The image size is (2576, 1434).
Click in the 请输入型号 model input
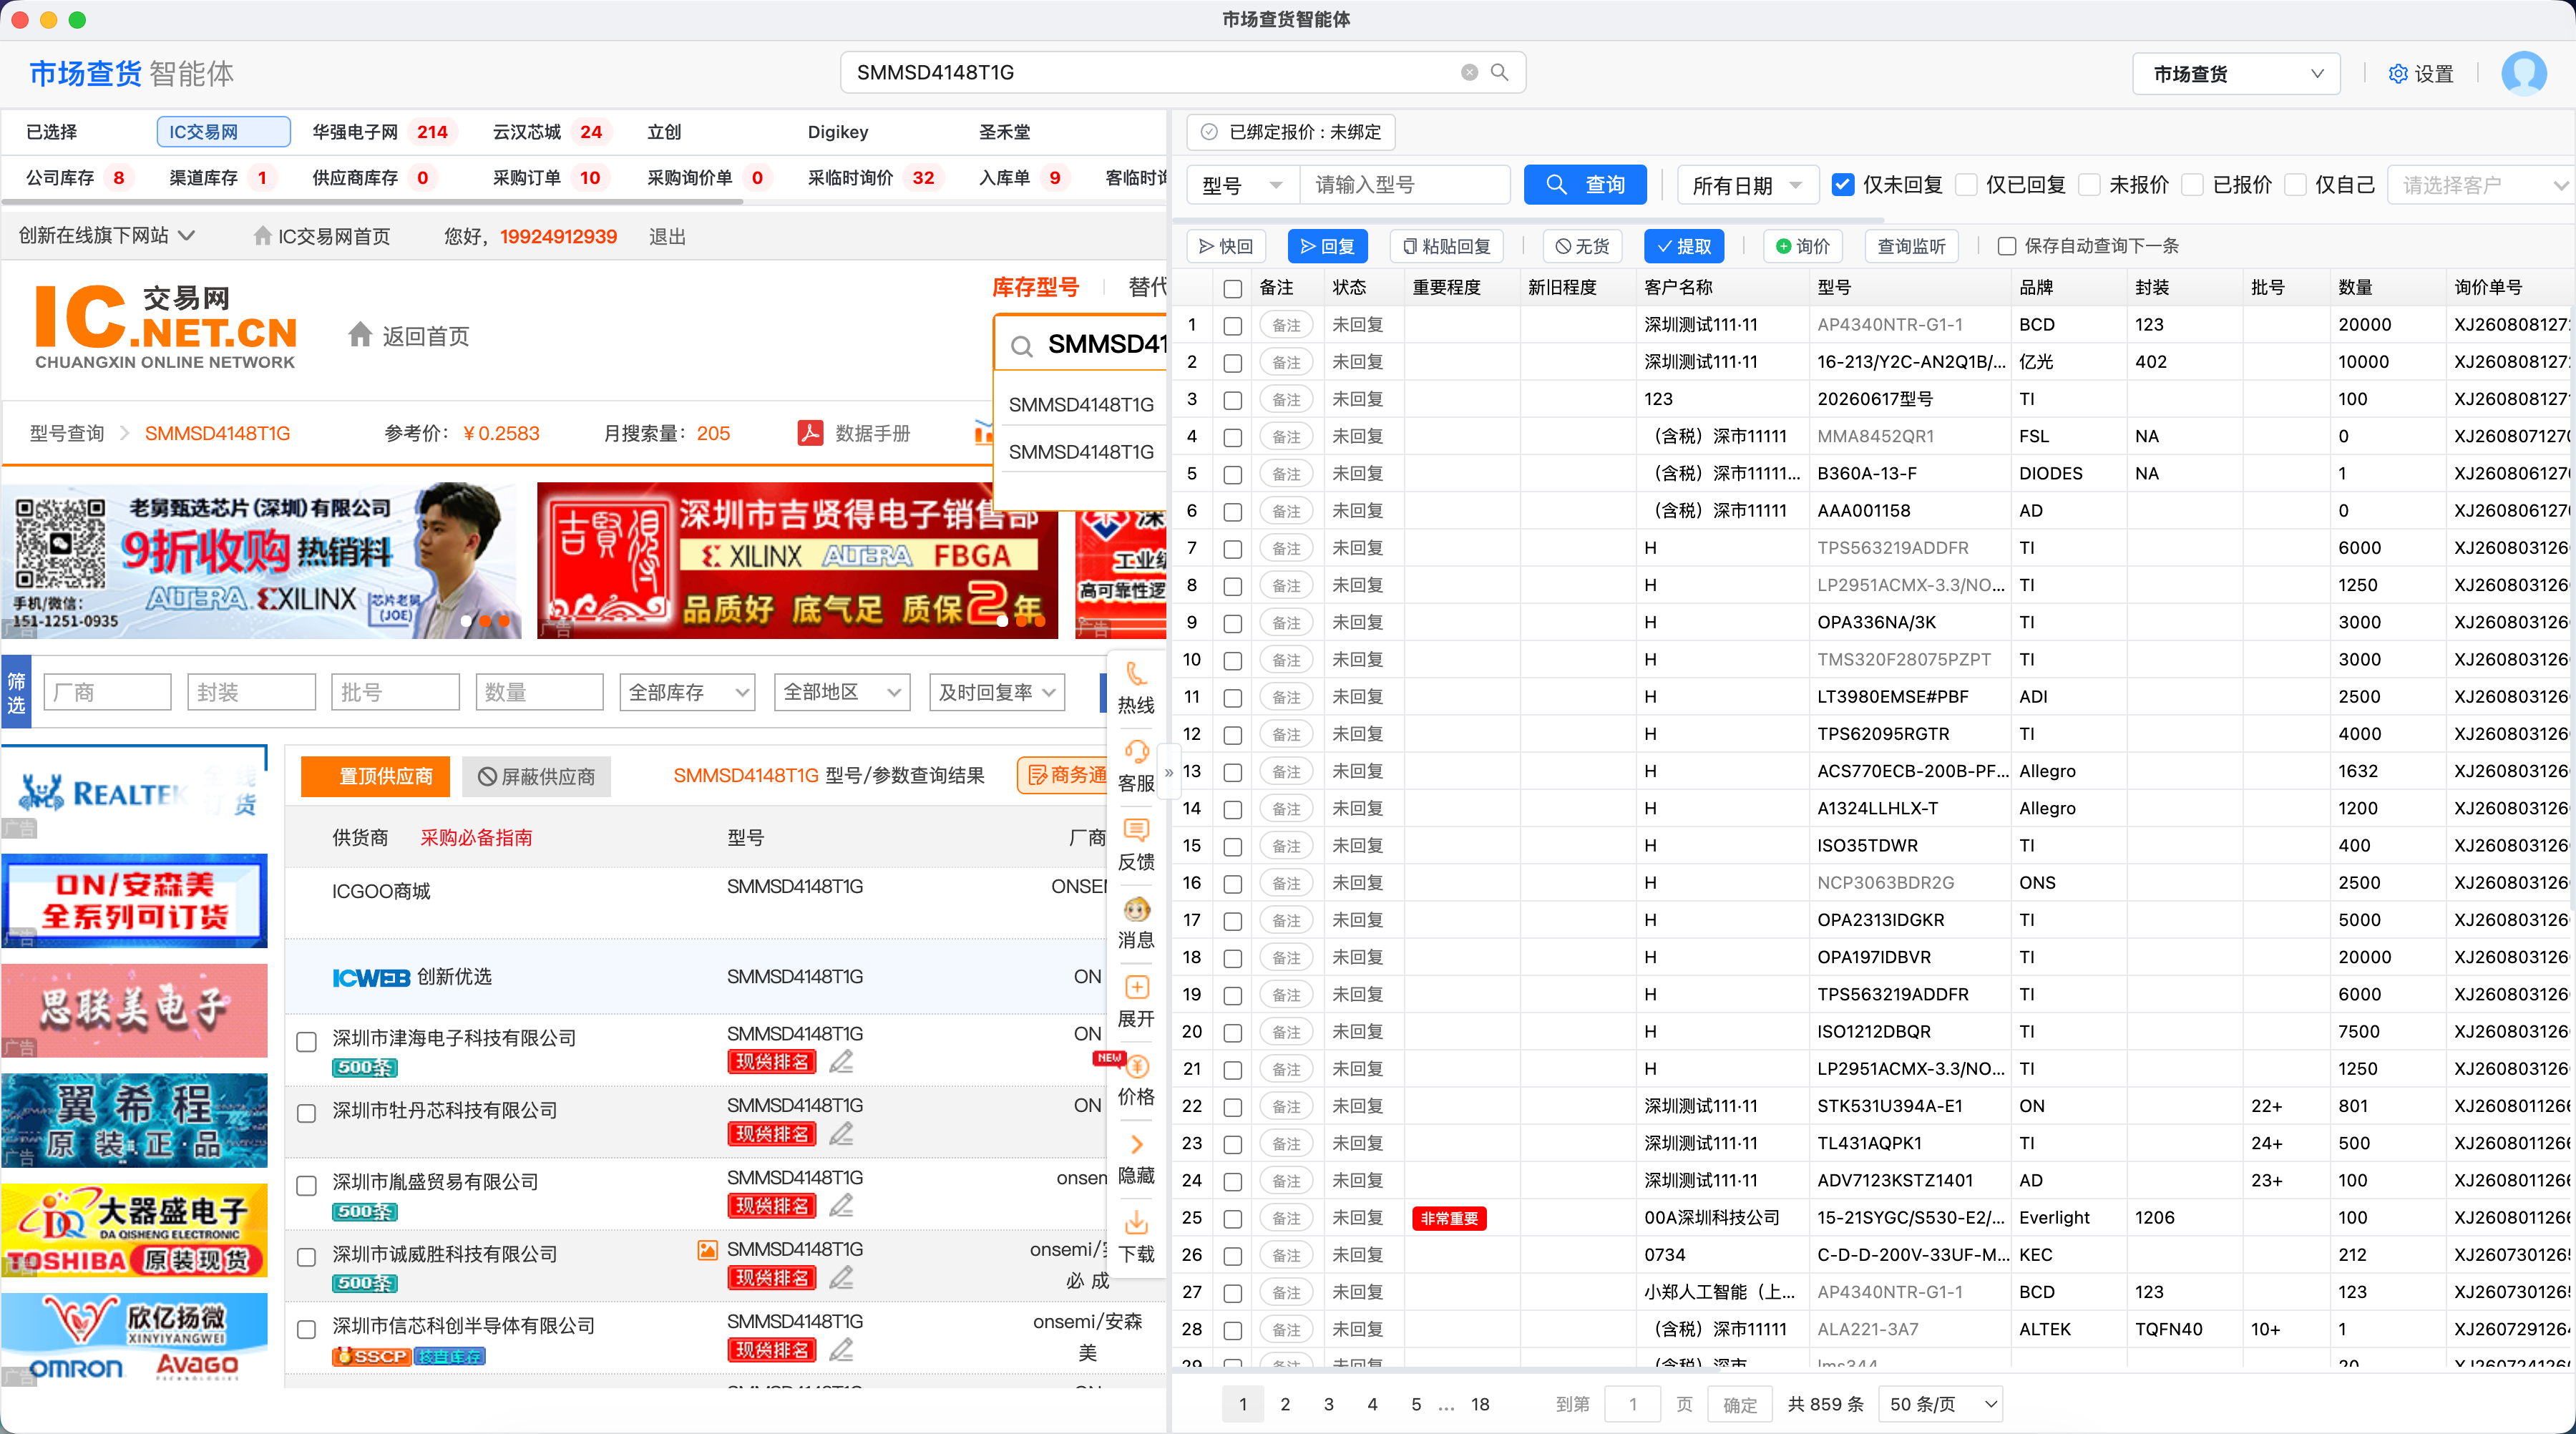(1404, 185)
